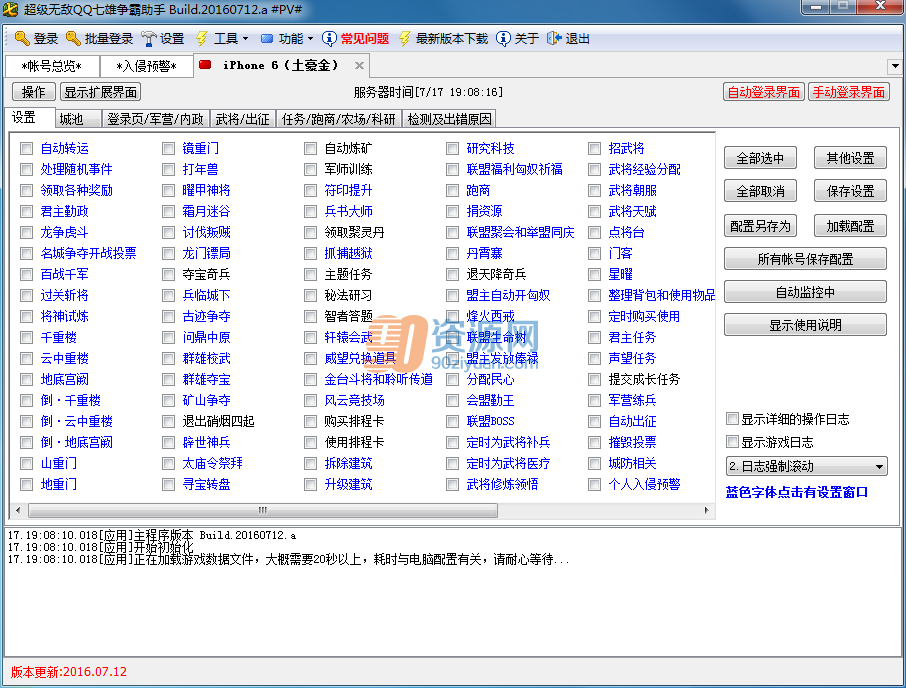Switch to the *入侵预警* tab
Viewport: 906px width, 688px height.
[x=146, y=66]
